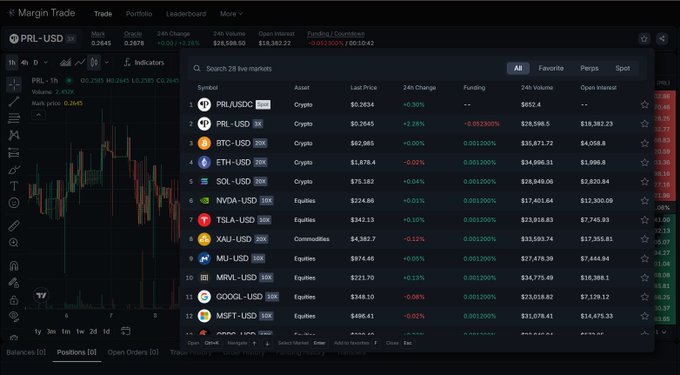
Task: Click the BTC-USD Bitcoin icon
Action: coord(204,143)
